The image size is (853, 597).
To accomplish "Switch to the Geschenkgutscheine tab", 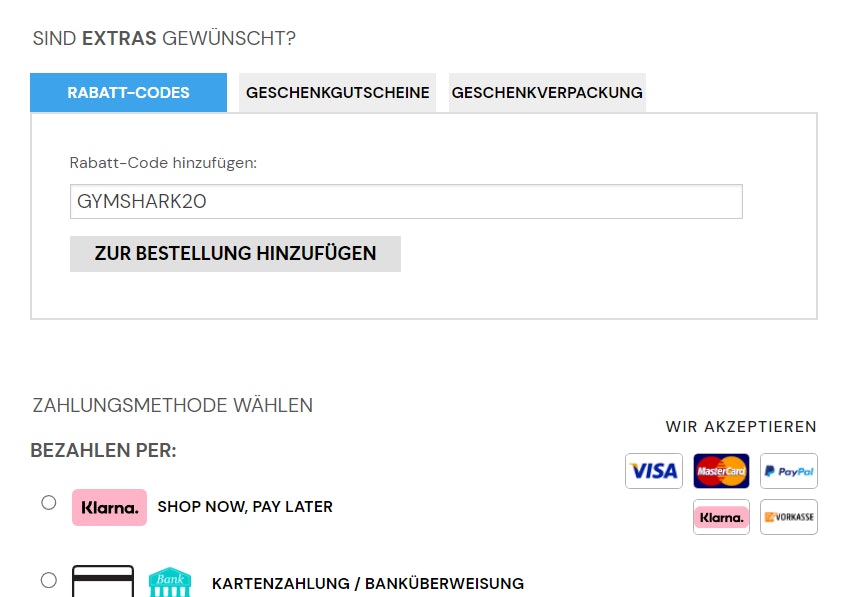I will pos(337,92).
